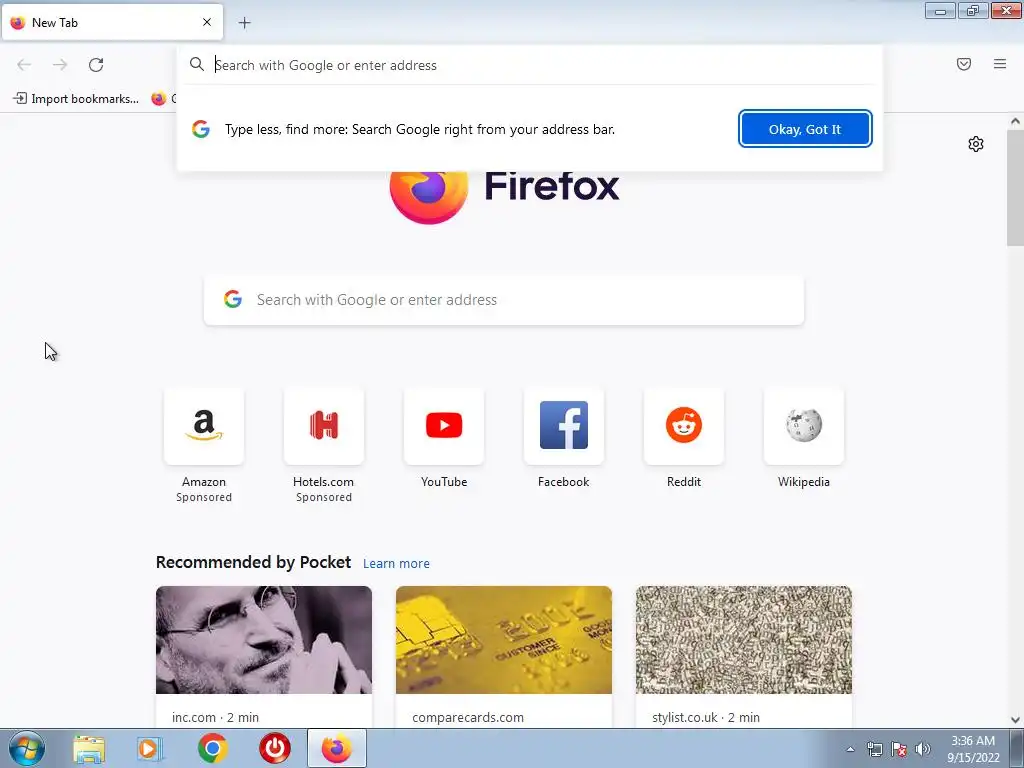
Task: Click the page's center Google search box
Action: coord(504,300)
